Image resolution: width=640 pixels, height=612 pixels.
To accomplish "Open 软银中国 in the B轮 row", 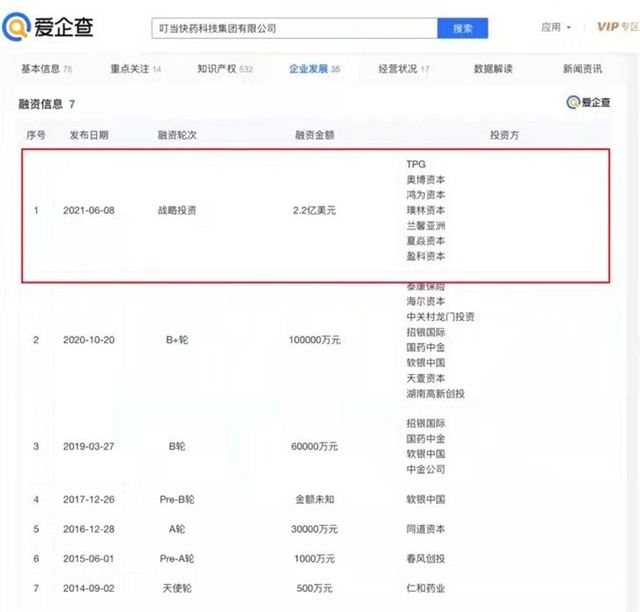I will pos(426,454).
